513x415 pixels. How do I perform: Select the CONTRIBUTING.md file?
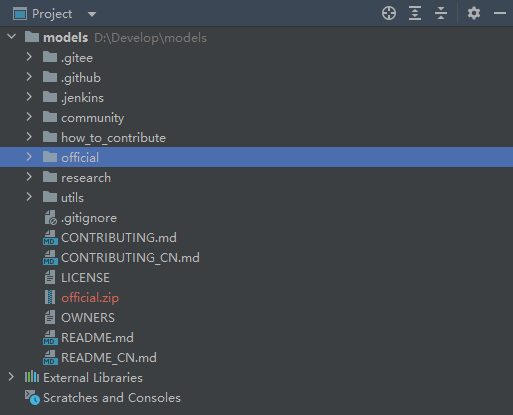tap(119, 238)
